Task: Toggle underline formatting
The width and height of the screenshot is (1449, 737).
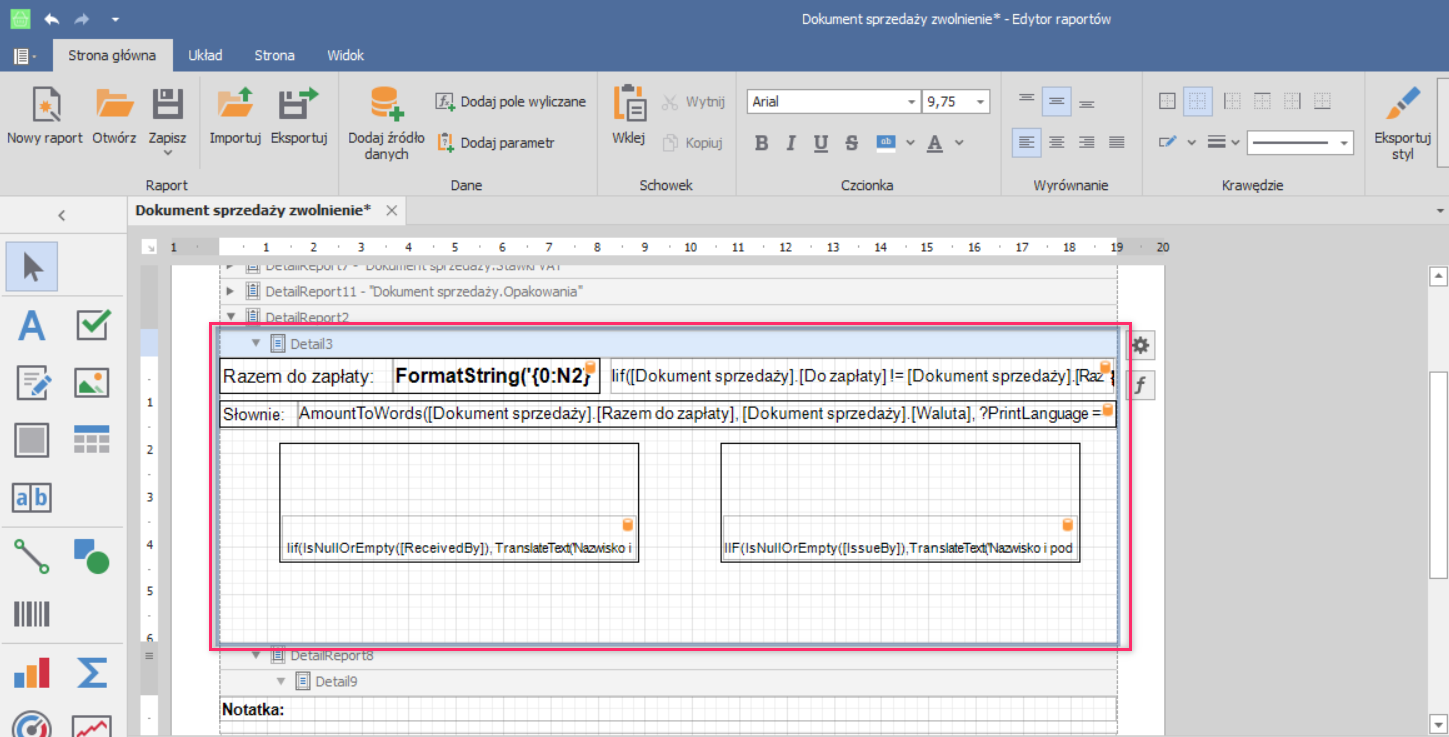Action: pos(821,143)
